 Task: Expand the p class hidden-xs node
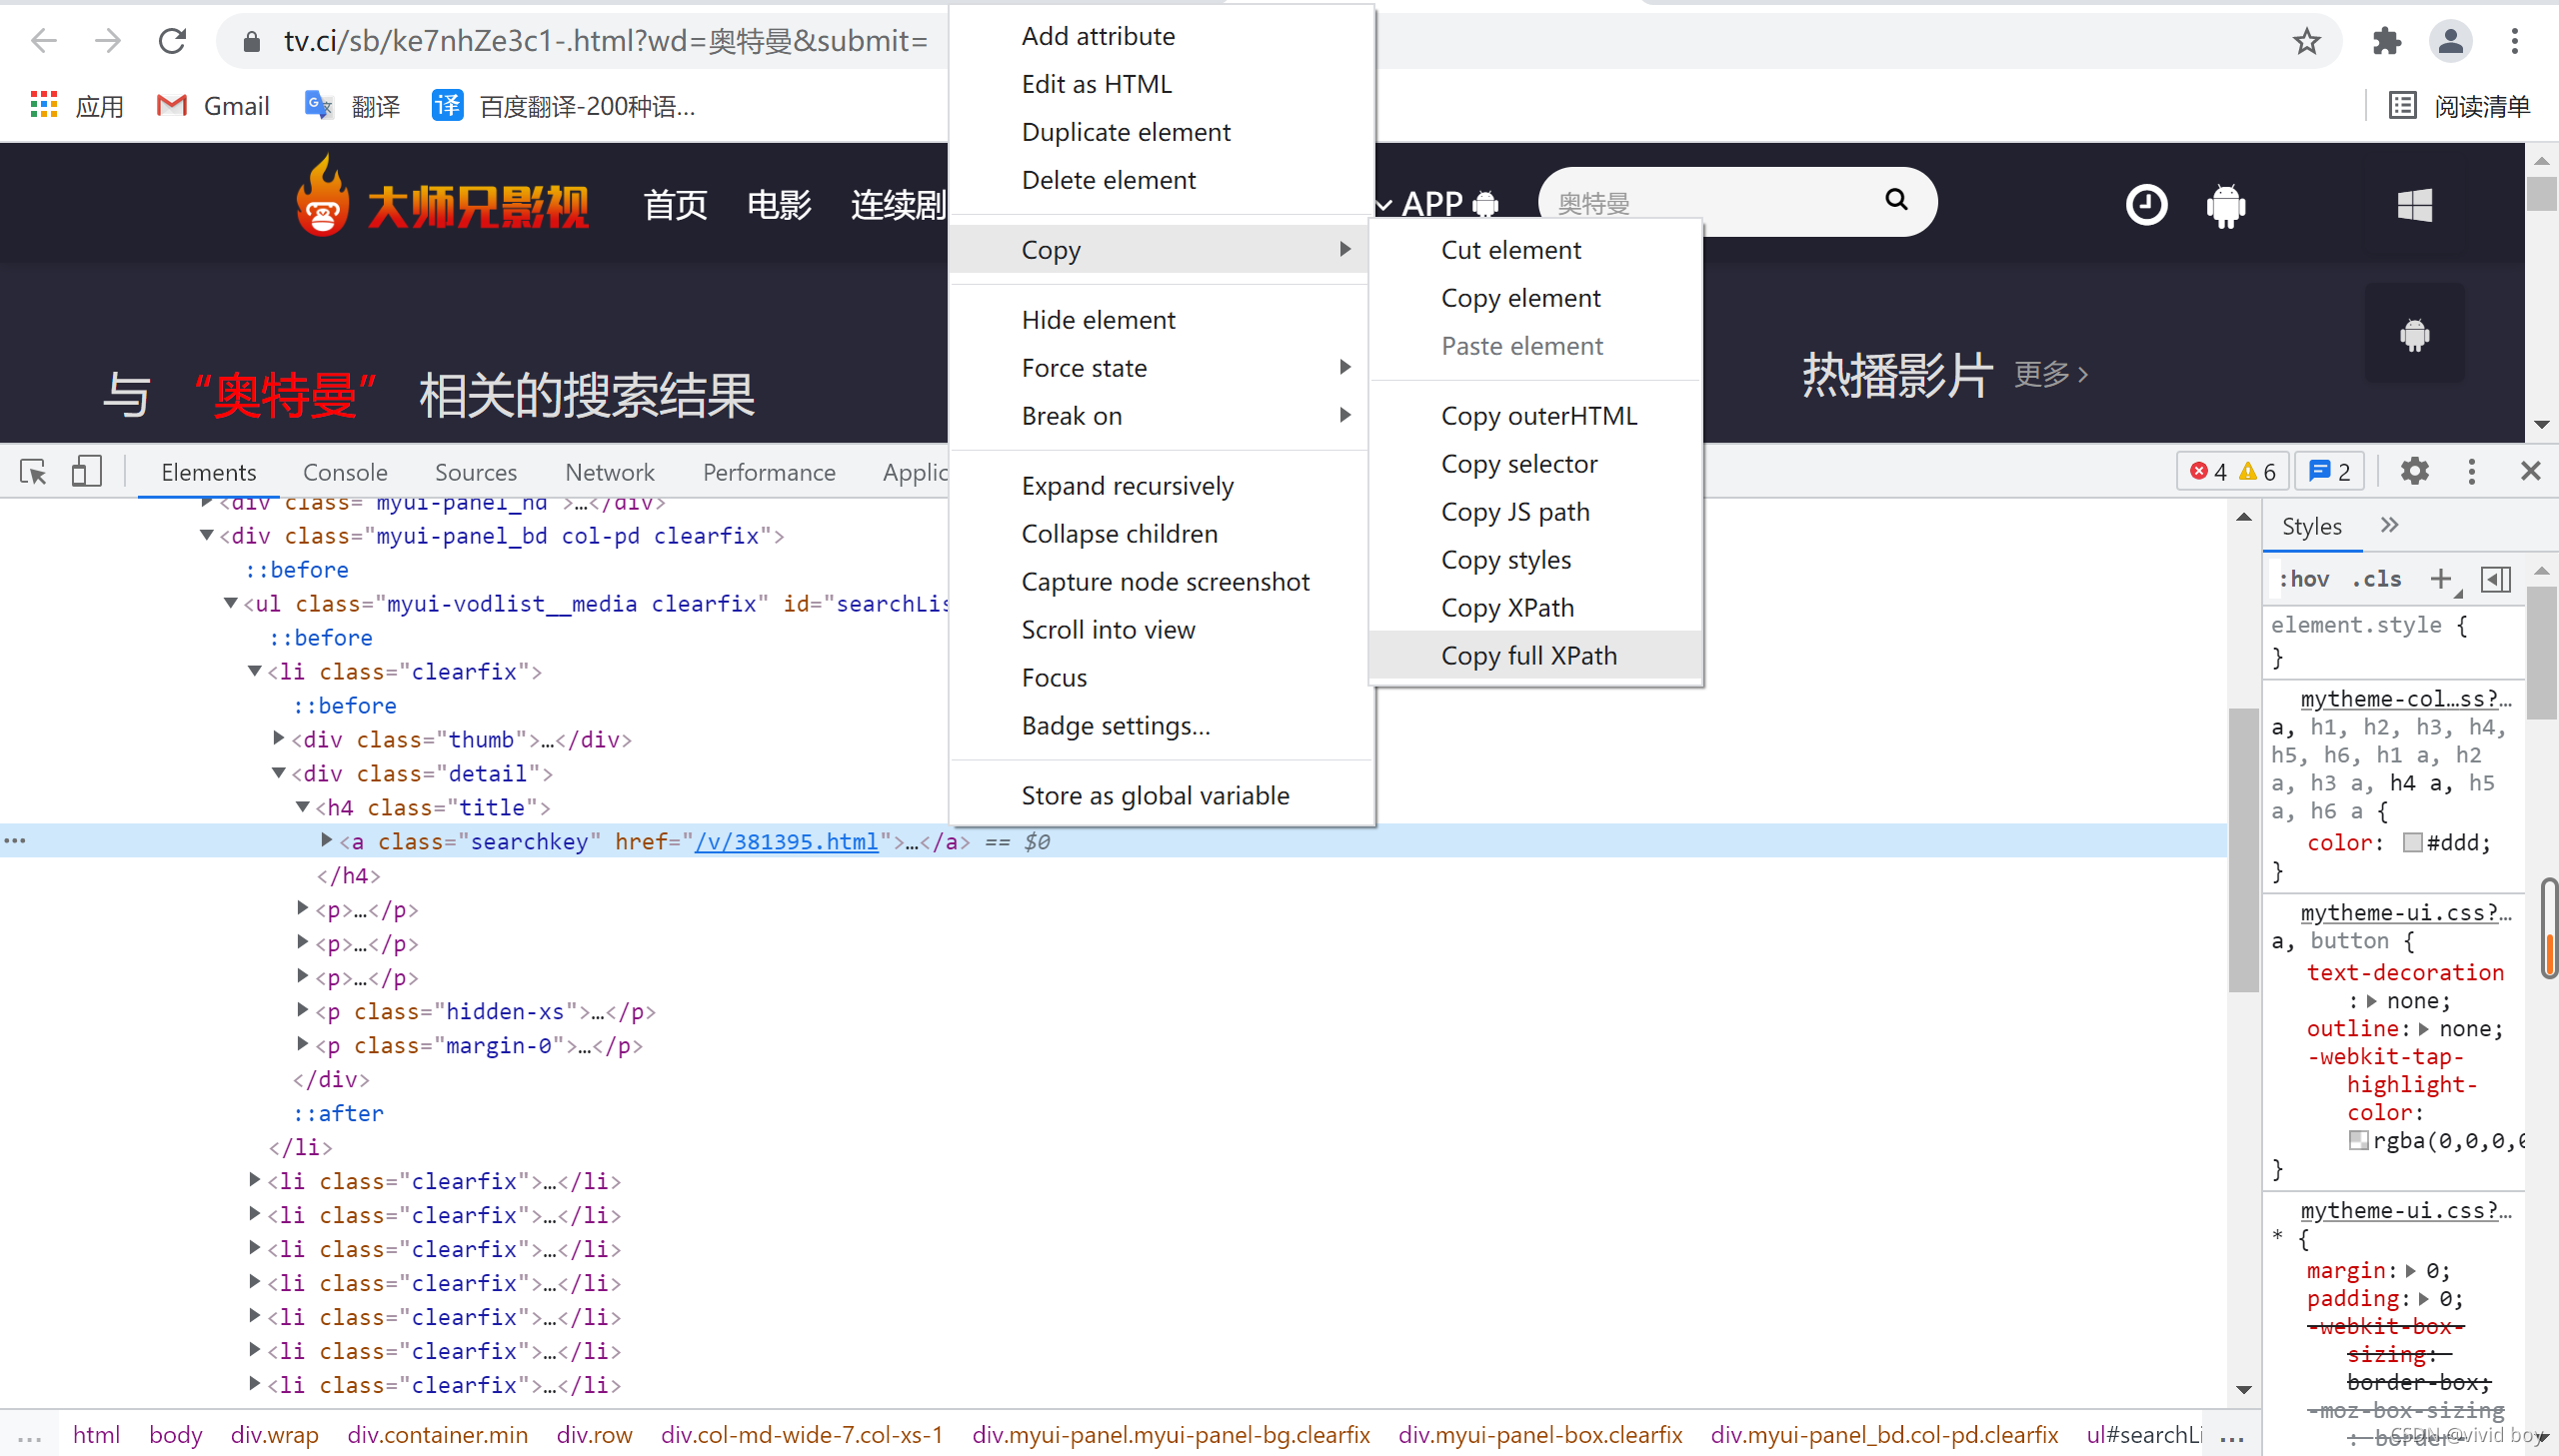point(303,1011)
